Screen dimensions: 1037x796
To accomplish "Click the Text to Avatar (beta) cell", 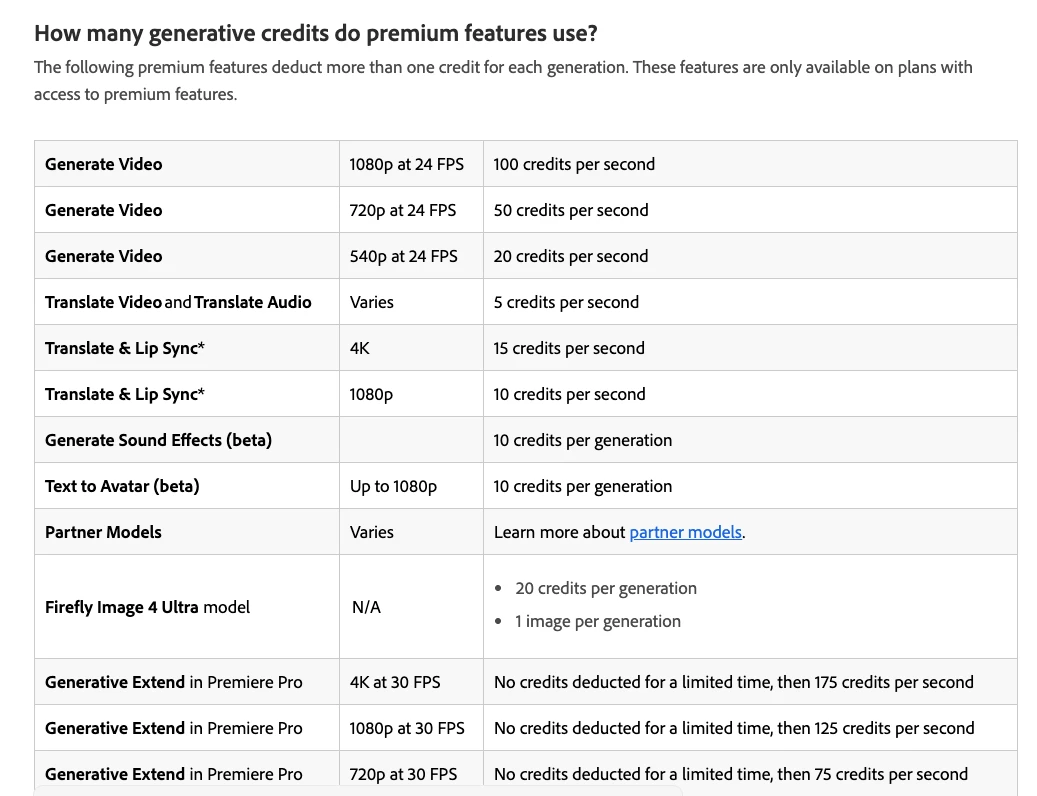I will pyautogui.click(x=122, y=486).
